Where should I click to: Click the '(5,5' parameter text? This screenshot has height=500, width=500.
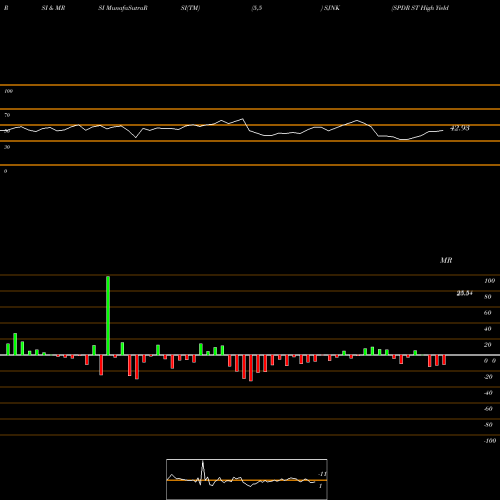(257, 8)
